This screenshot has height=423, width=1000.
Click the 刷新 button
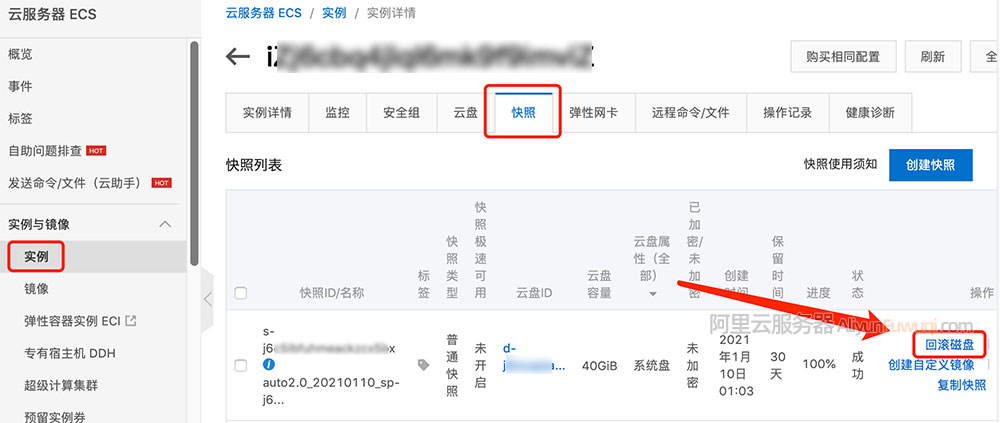(932, 56)
